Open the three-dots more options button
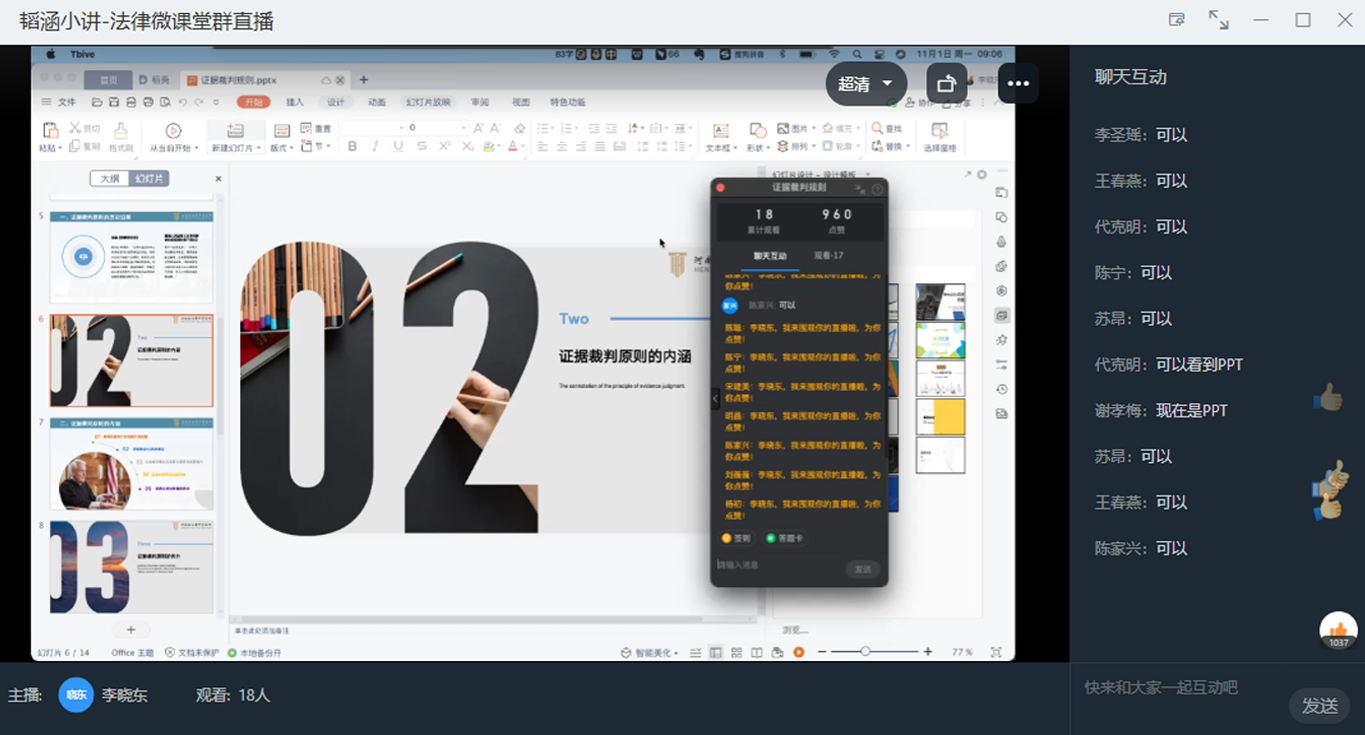Screen dimensions: 1365x735 (1018, 84)
